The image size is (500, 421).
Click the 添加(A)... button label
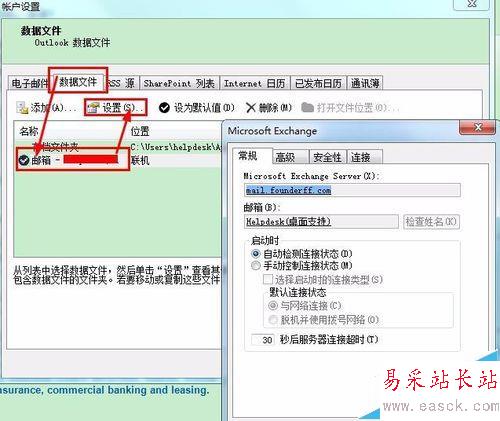click(53, 108)
